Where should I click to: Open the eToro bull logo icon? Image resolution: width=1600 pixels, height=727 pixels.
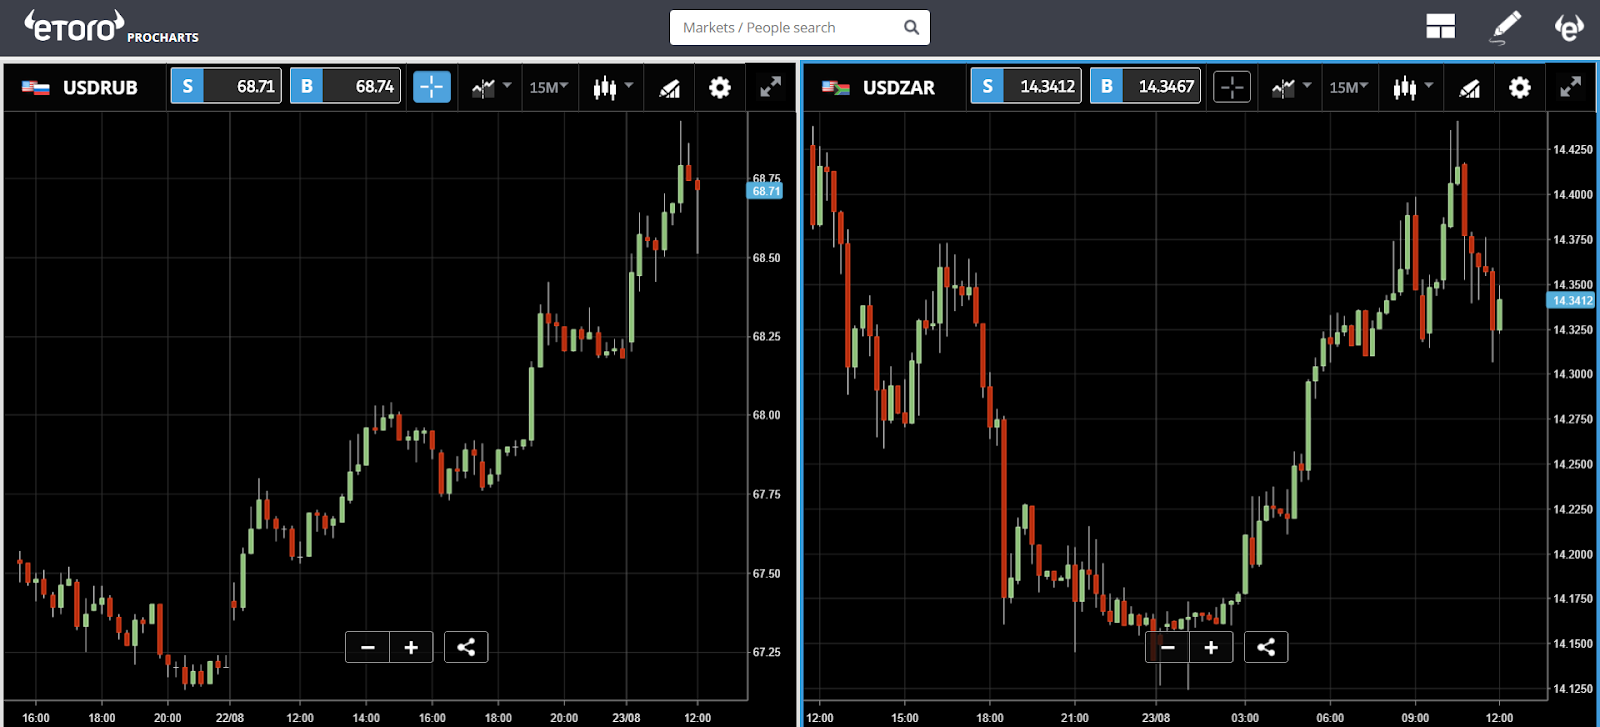[x=1569, y=27]
